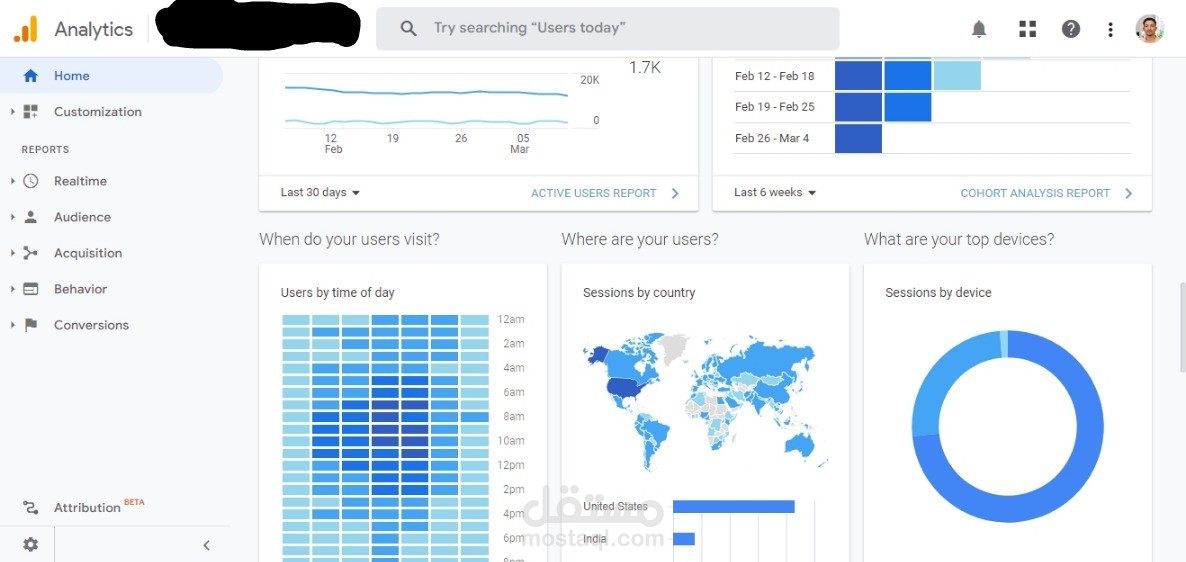The image size is (1186, 562).
Task: Click the Audience person icon
Action: (30, 217)
